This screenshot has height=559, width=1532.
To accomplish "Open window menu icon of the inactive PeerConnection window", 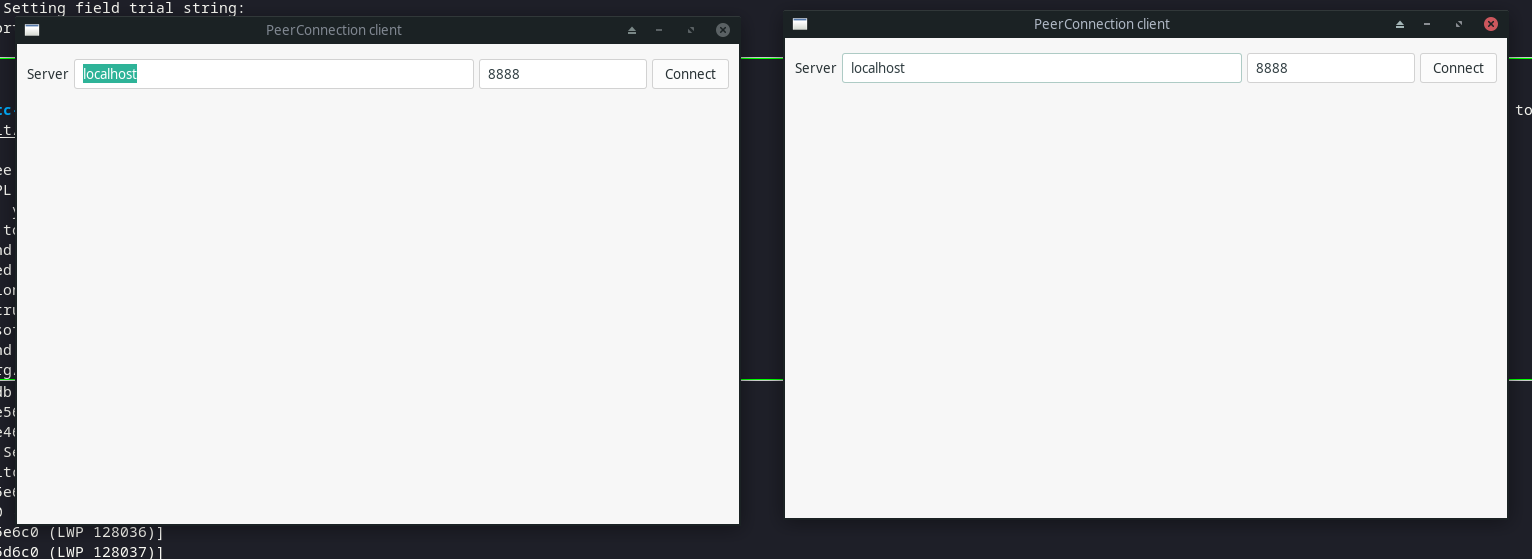I will (x=32, y=30).
